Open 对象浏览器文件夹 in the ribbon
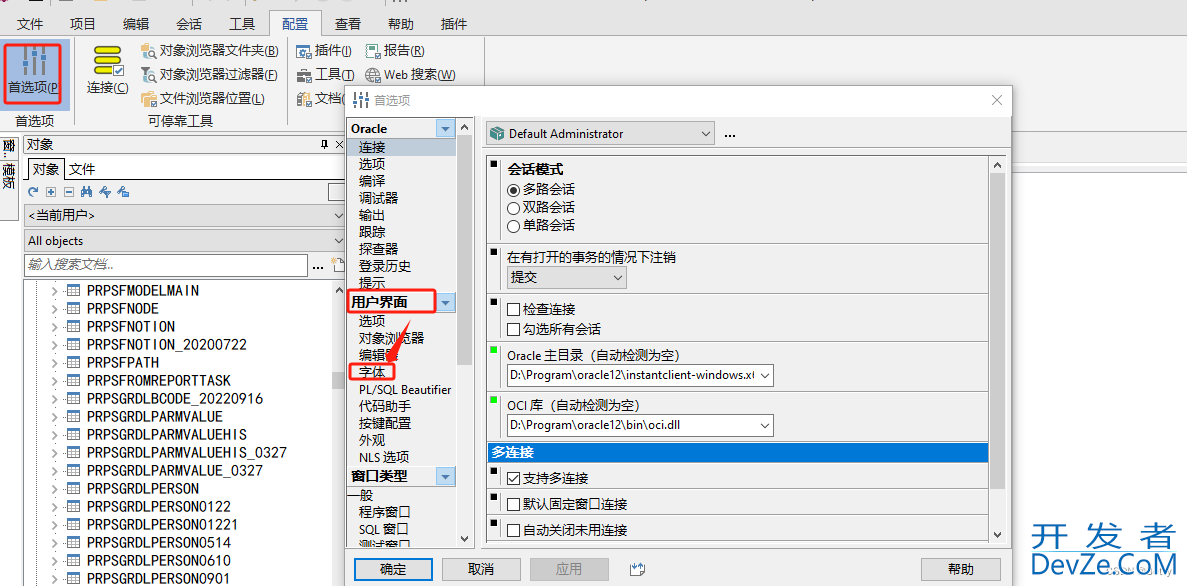The width and height of the screenshot is (1187, 586). [x=210, y=51]
